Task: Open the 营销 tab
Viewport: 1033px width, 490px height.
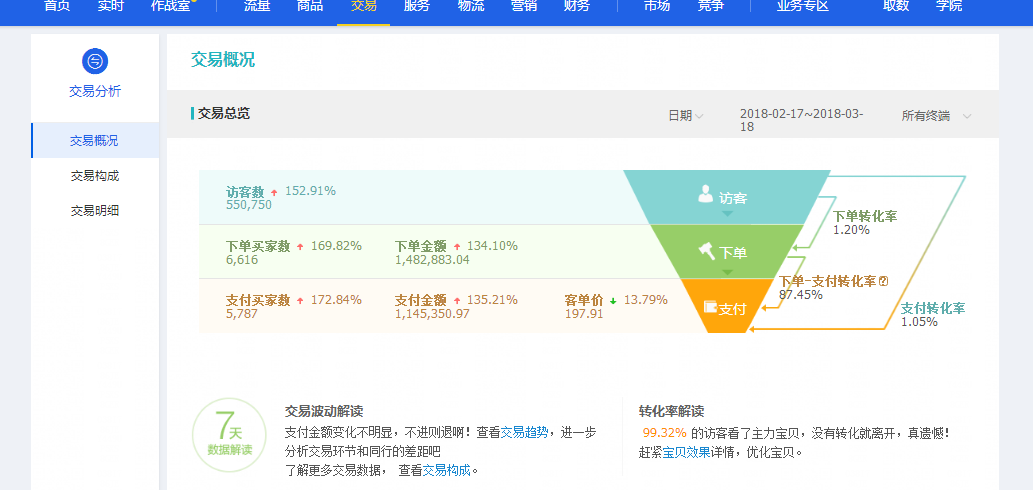Action: pos(524,7)
